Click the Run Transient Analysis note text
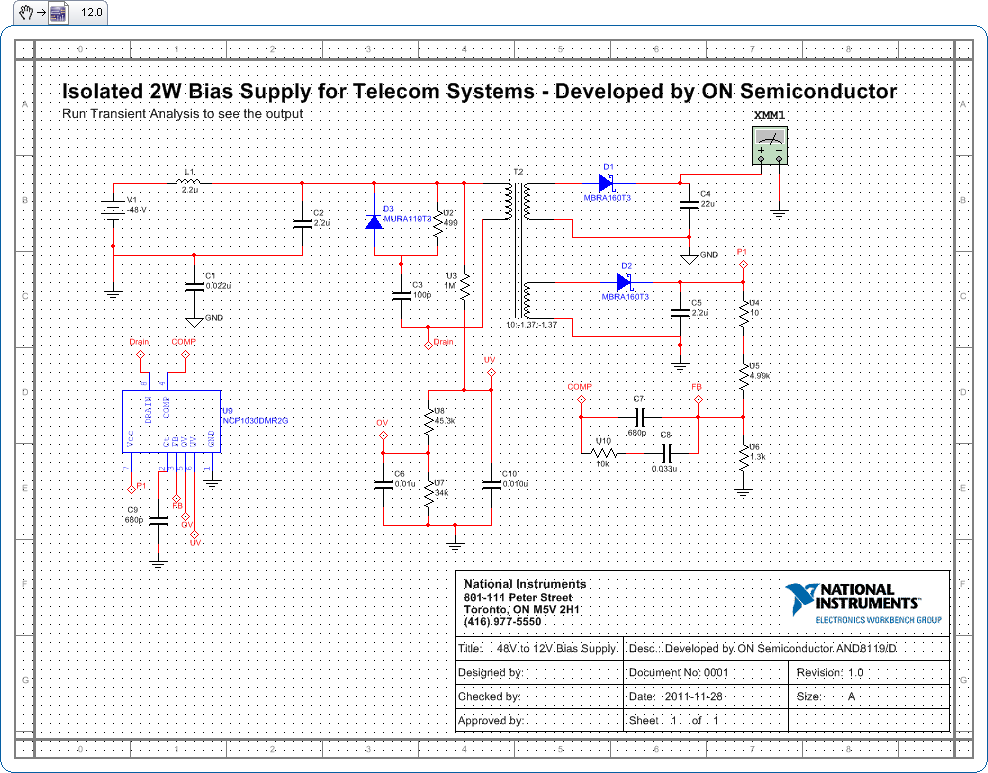 point(182,114)
